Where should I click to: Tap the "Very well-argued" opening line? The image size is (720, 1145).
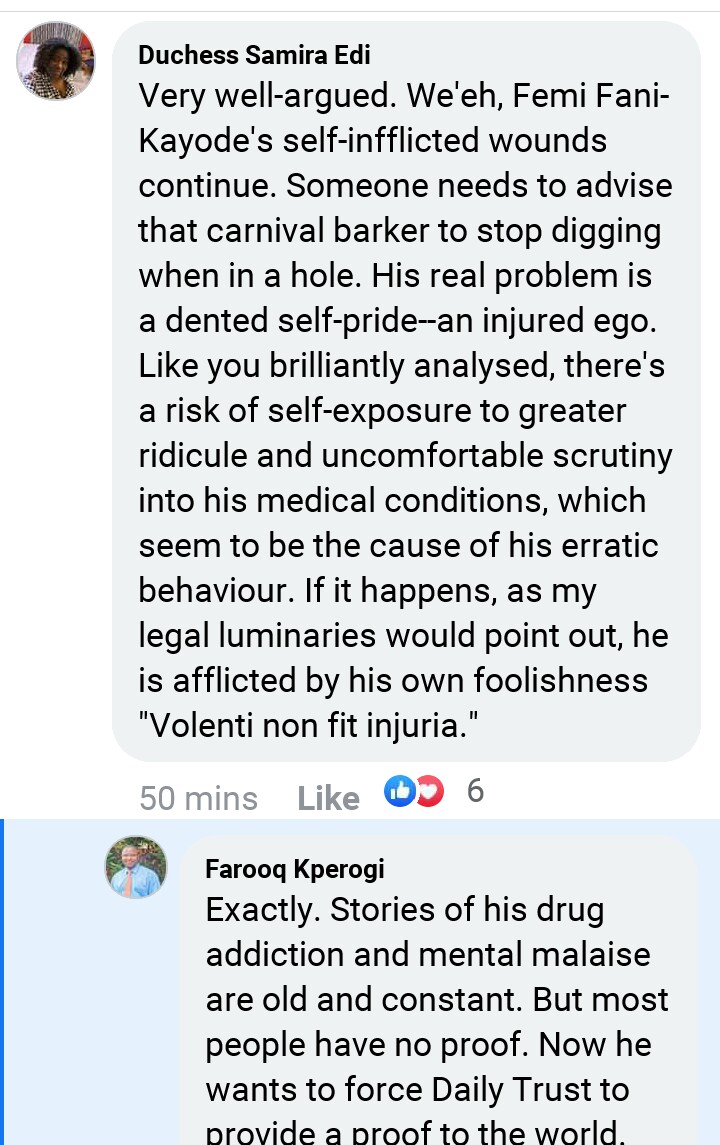pyautogui.click(x=265, y=96)
